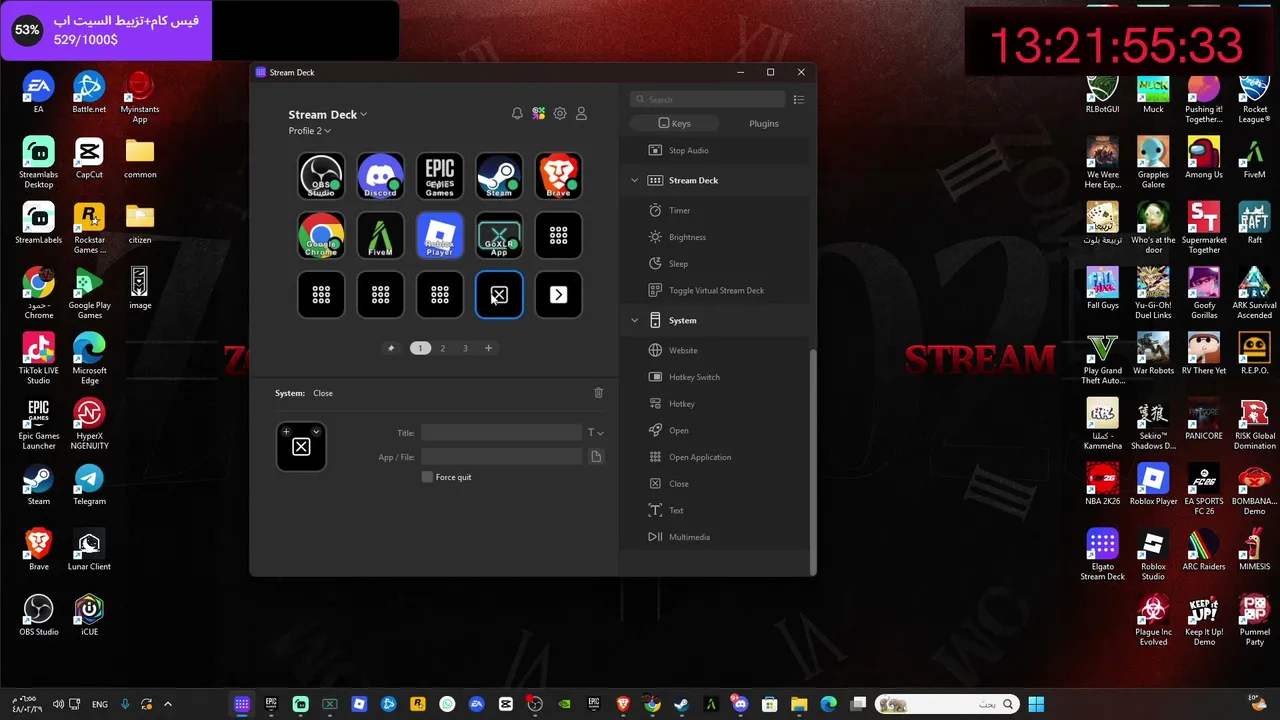This screenshot has height=720, width=1280.
Task: Open Stream Deck preferences gear
Action: click(x=560, y=114)
